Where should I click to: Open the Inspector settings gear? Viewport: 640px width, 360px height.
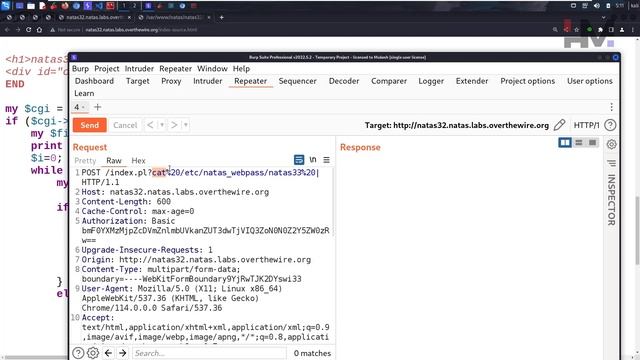pos(611,144)
